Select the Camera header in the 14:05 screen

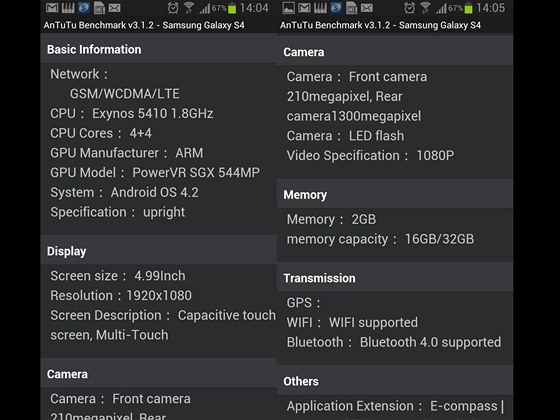click(395, 52)
